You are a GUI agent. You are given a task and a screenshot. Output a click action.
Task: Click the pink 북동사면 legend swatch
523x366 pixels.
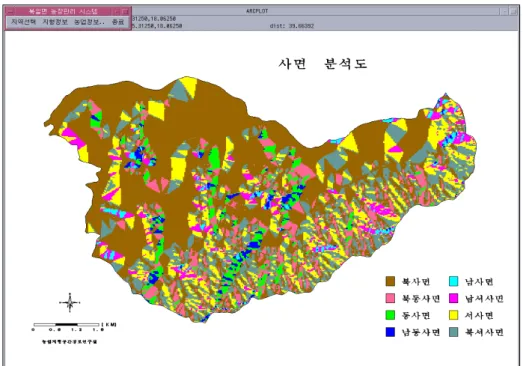(x=390, y=298)
